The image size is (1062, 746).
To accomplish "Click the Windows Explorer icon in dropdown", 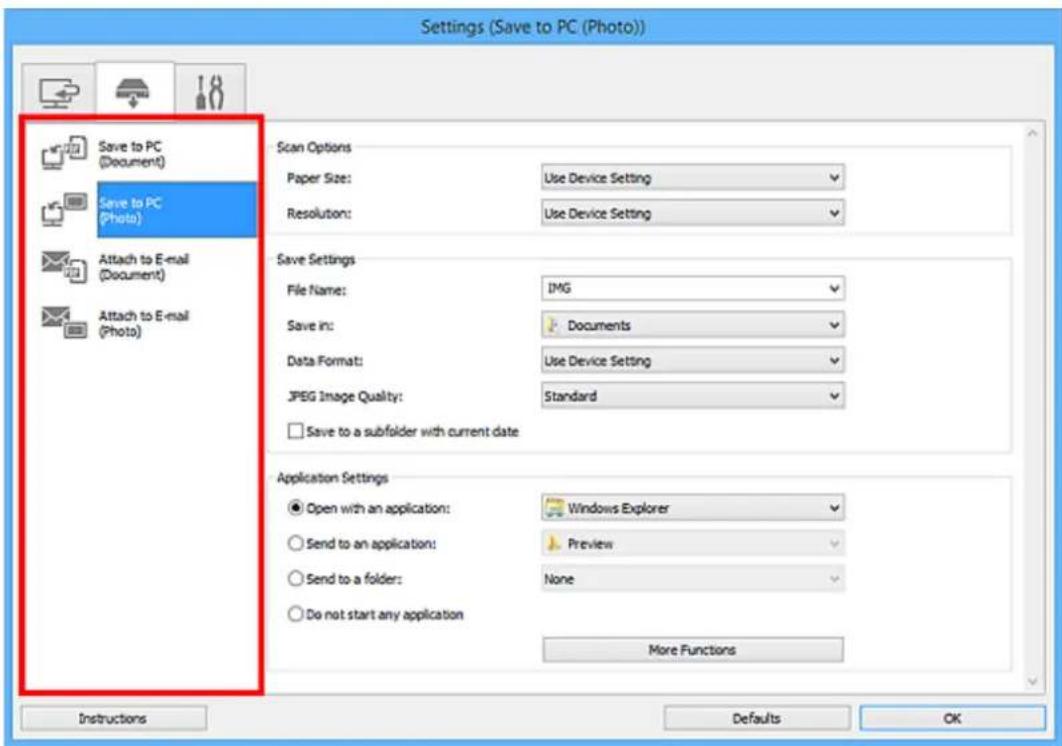I will pos(555,508).
